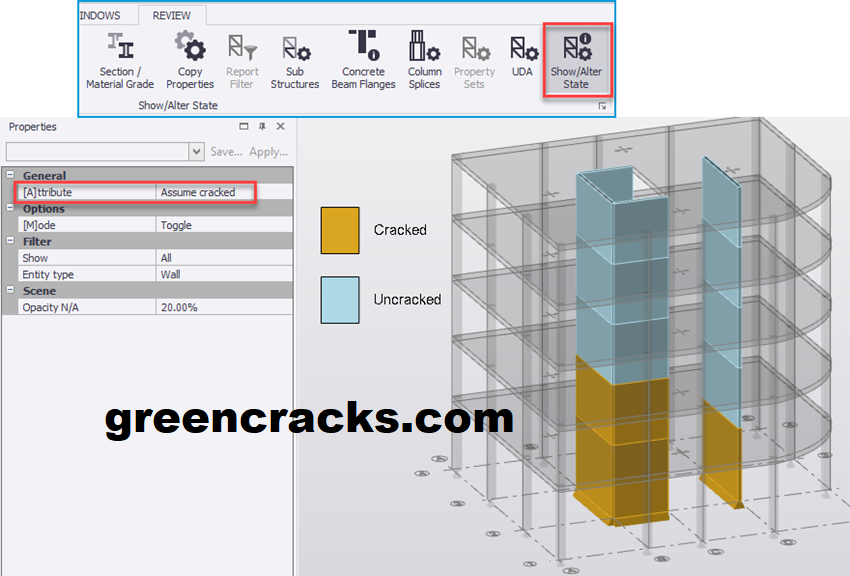Change the Mode value Toggle

(x=224, y=225)
